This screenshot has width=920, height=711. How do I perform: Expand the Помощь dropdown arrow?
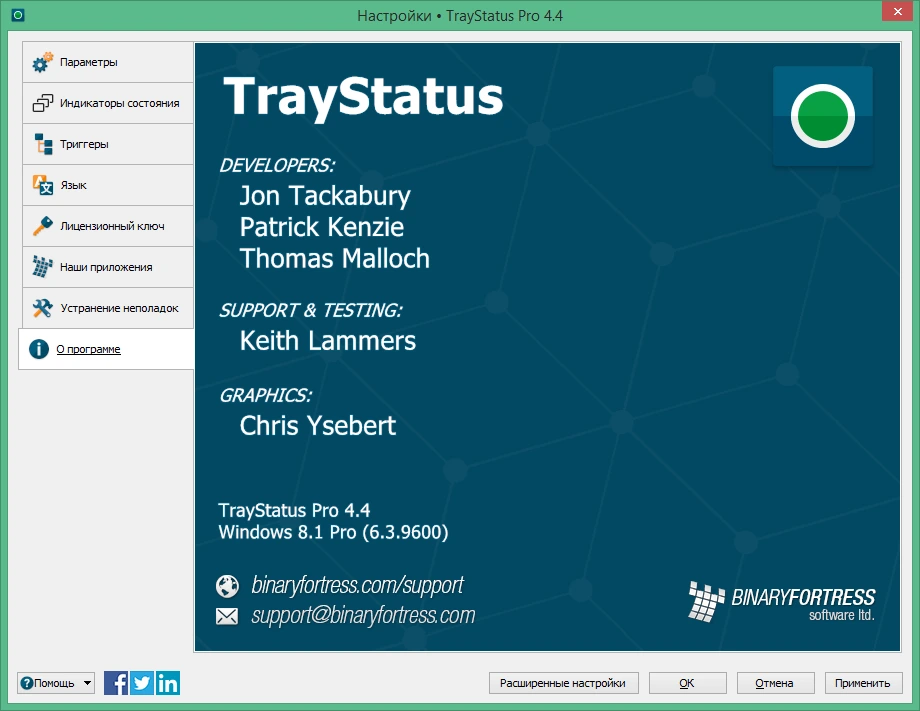coord(87,683)
